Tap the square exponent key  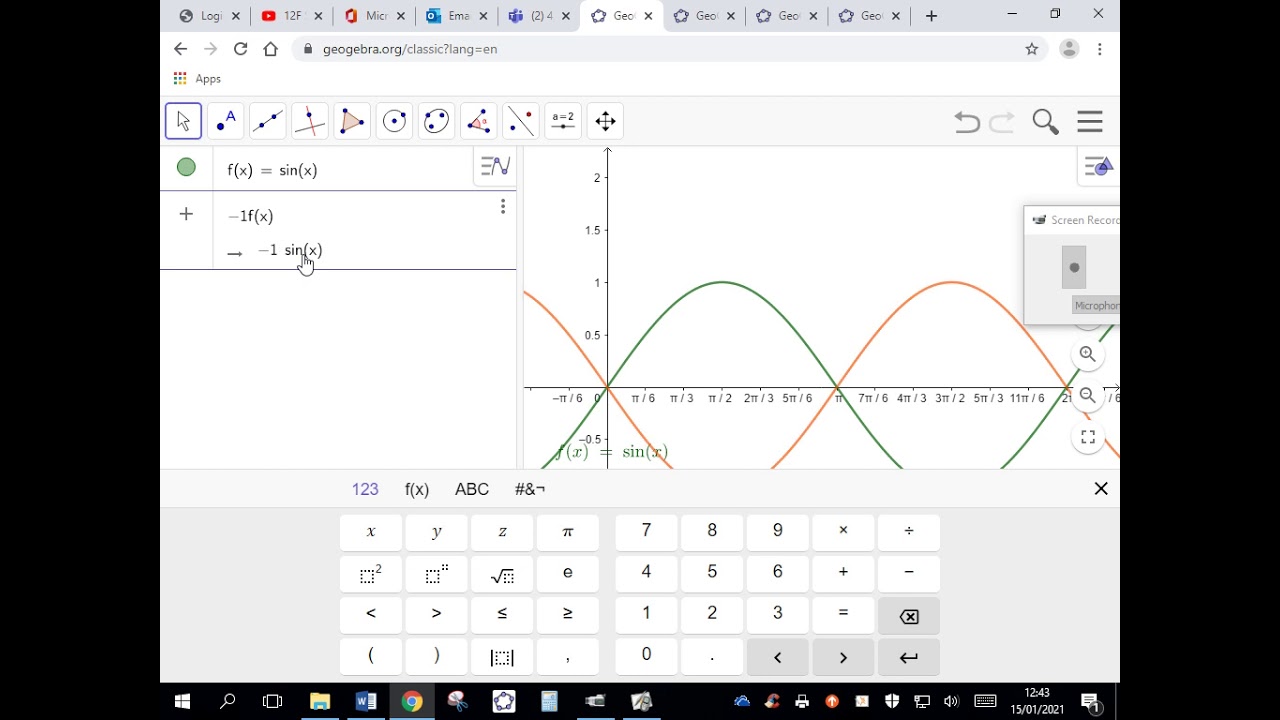point(371,574)
